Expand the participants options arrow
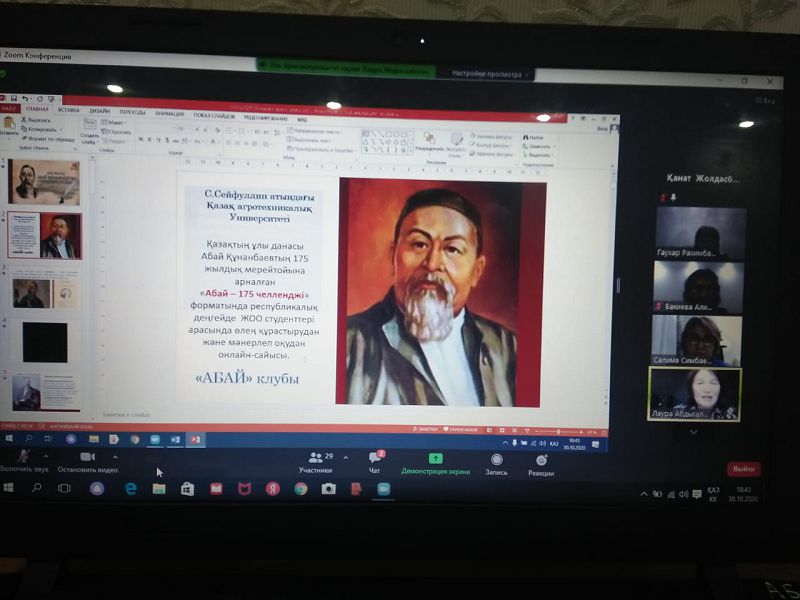 tap(346, 458)
